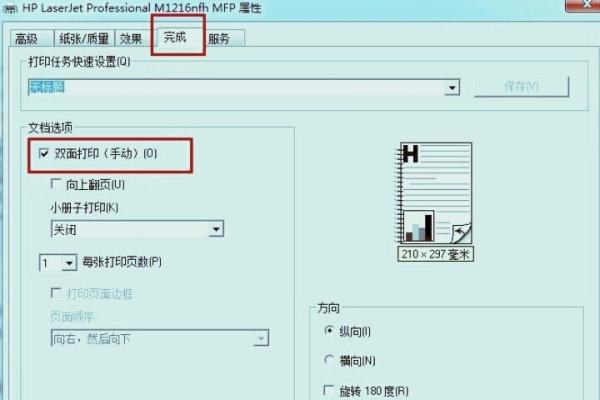Viewport: 600px width, 400px height.
Task: Open the 打印任务快速设置 dropdown
Action: pos(452,88)
